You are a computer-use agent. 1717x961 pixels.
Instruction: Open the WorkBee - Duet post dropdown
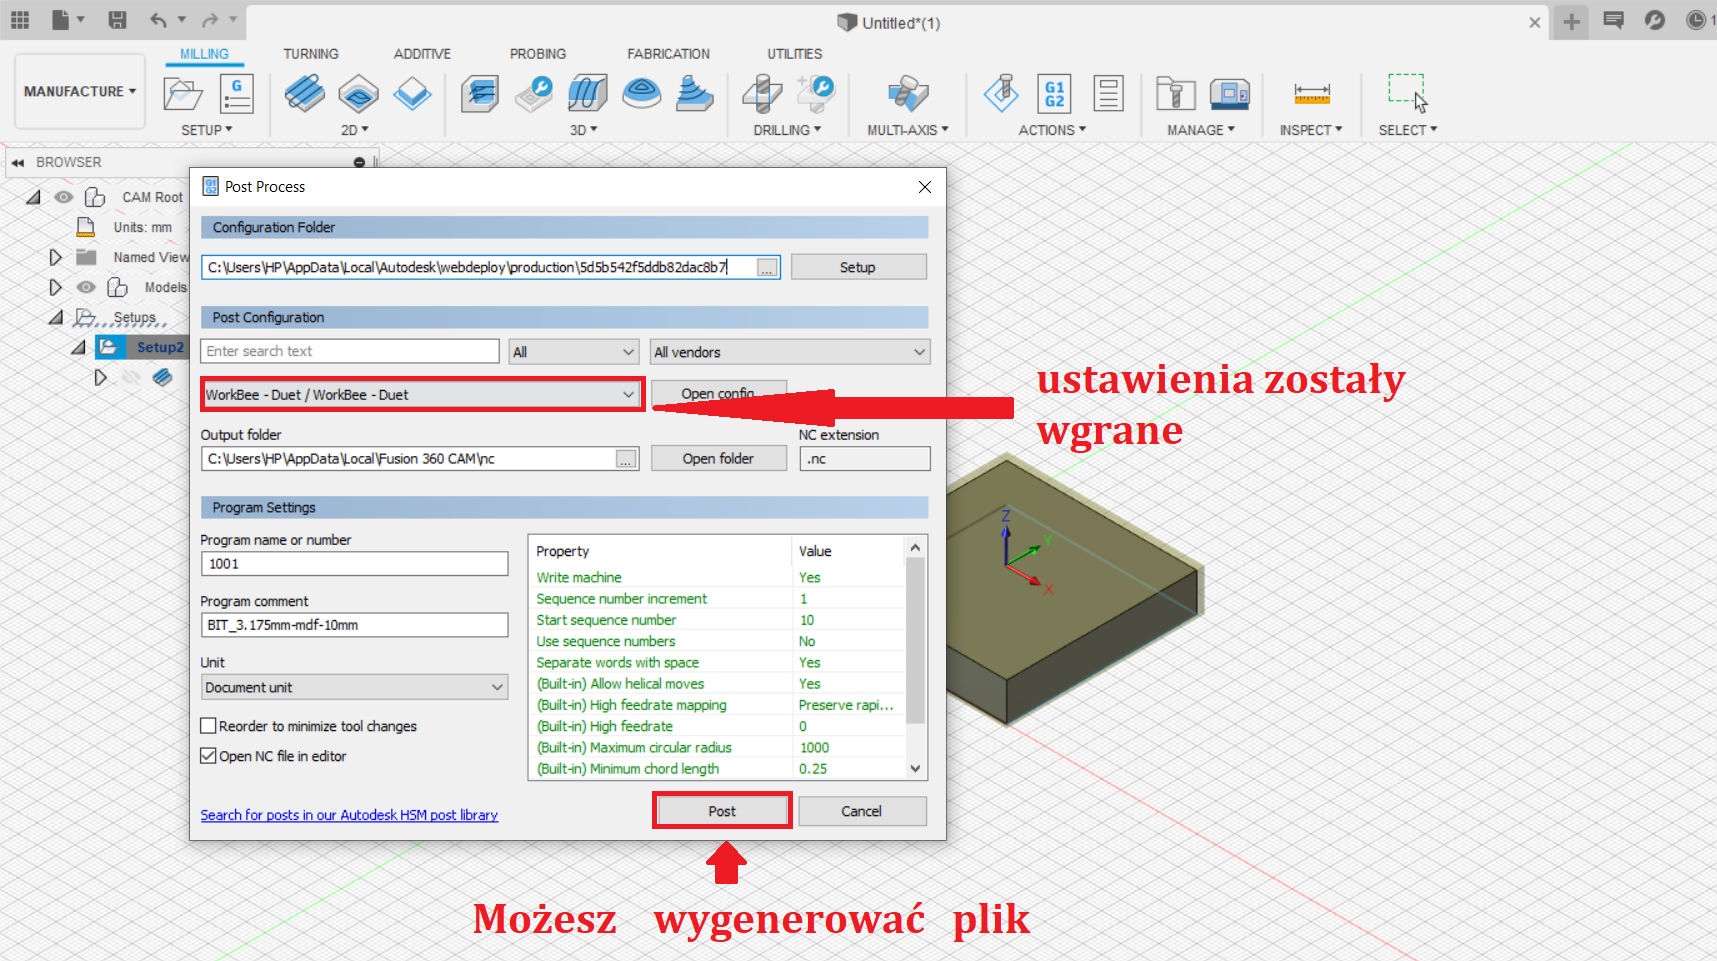(422, 395)
